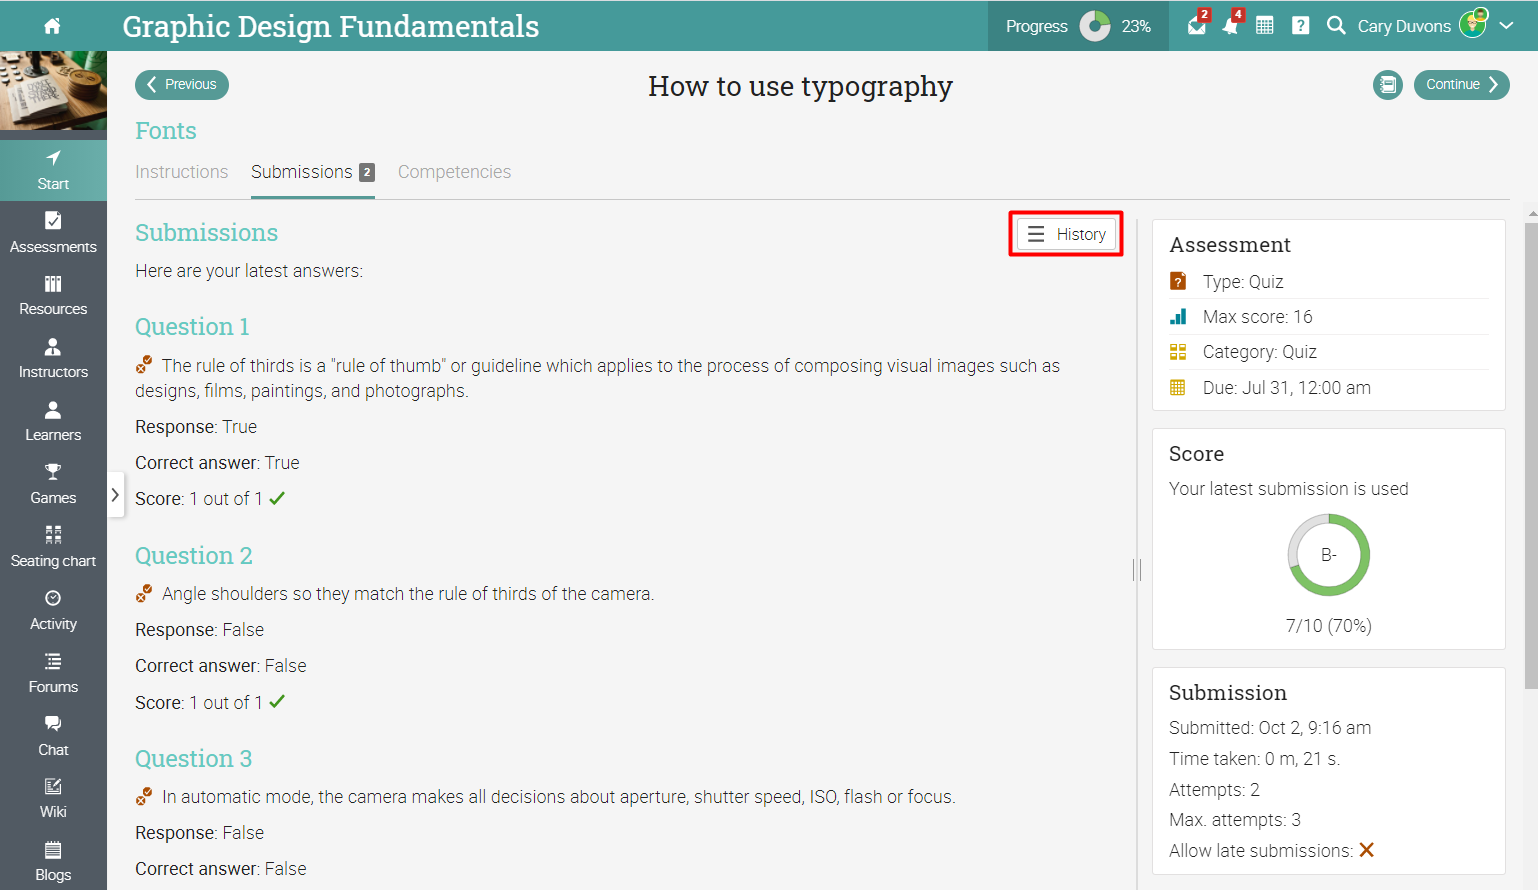Click the B- score donut chart
1538x890 pixels.
tap(1329, 555)
